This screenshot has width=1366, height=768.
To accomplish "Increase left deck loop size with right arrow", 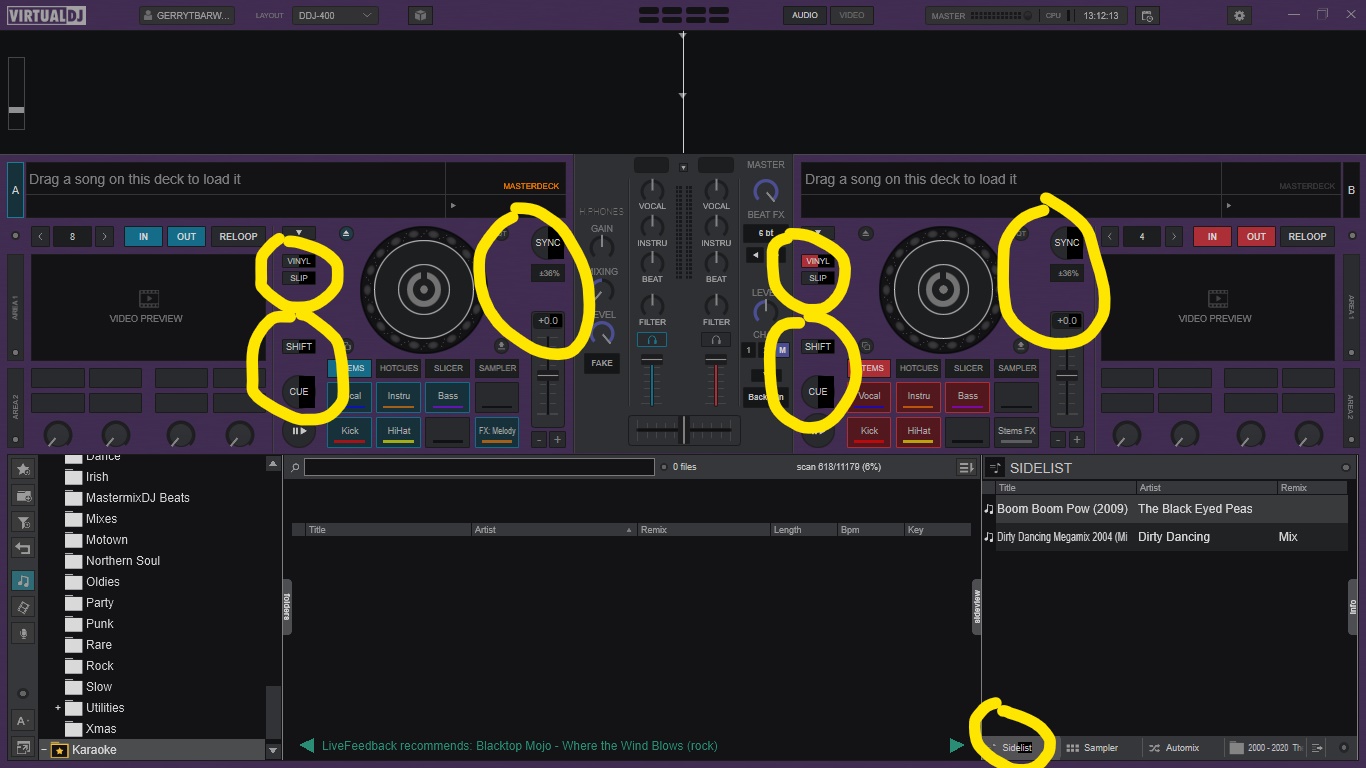I will pos(104,237).
